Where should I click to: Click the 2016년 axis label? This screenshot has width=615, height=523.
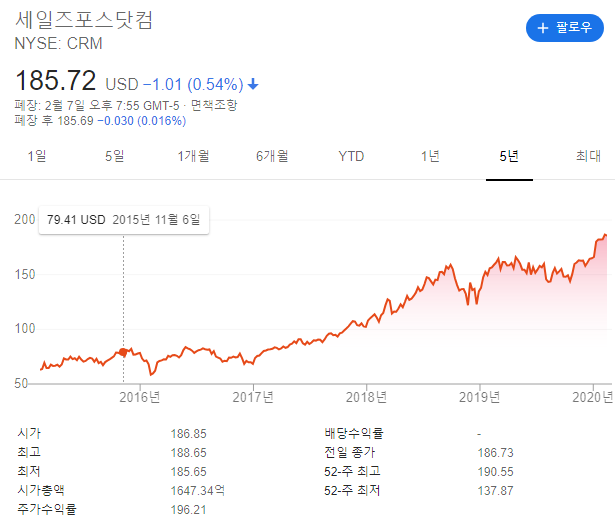[x=139, y=397]
